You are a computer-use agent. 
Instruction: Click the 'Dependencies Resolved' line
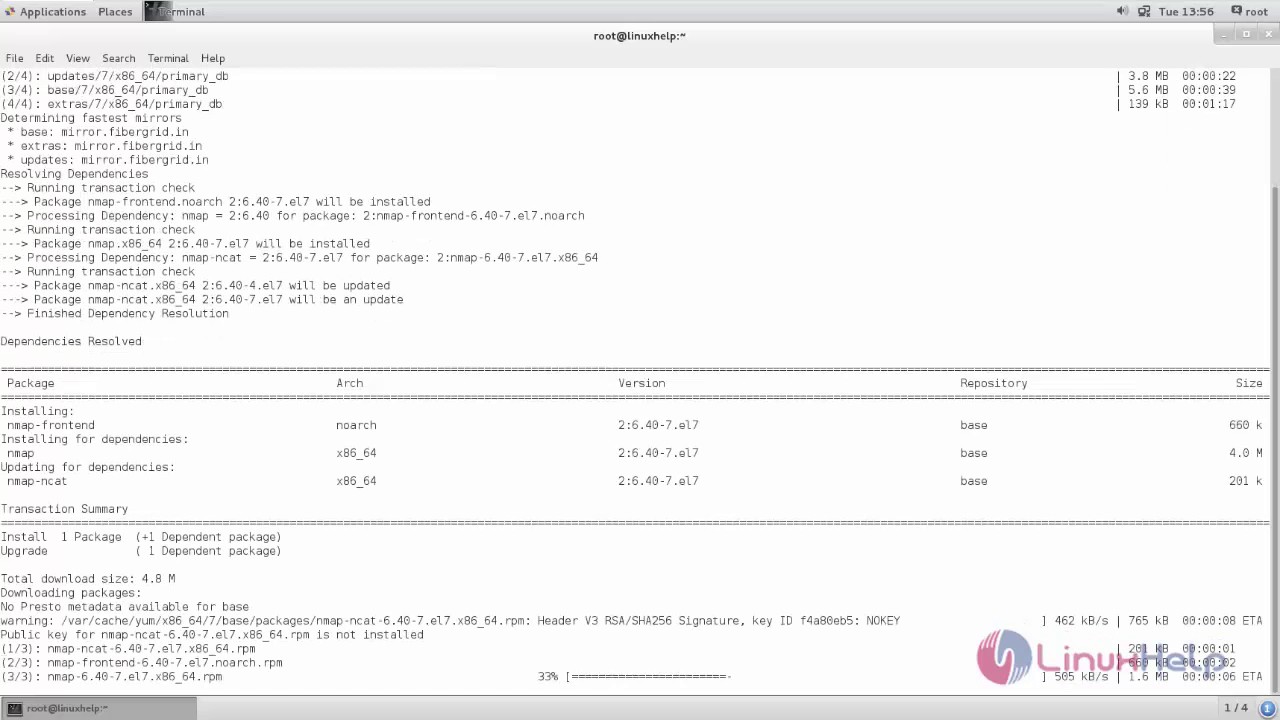pyautogui.click(x=71, y=341)
